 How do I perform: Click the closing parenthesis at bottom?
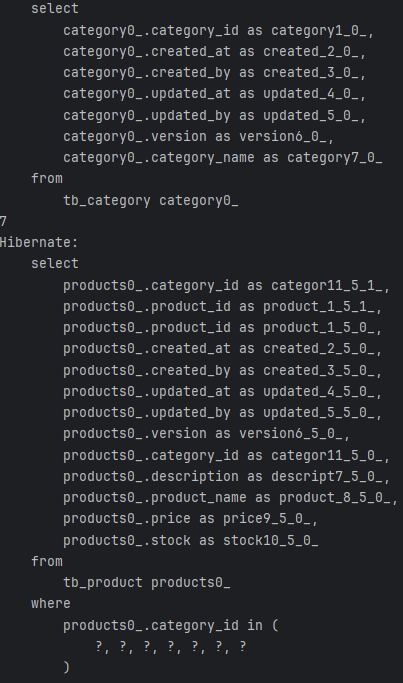point(66,667)
